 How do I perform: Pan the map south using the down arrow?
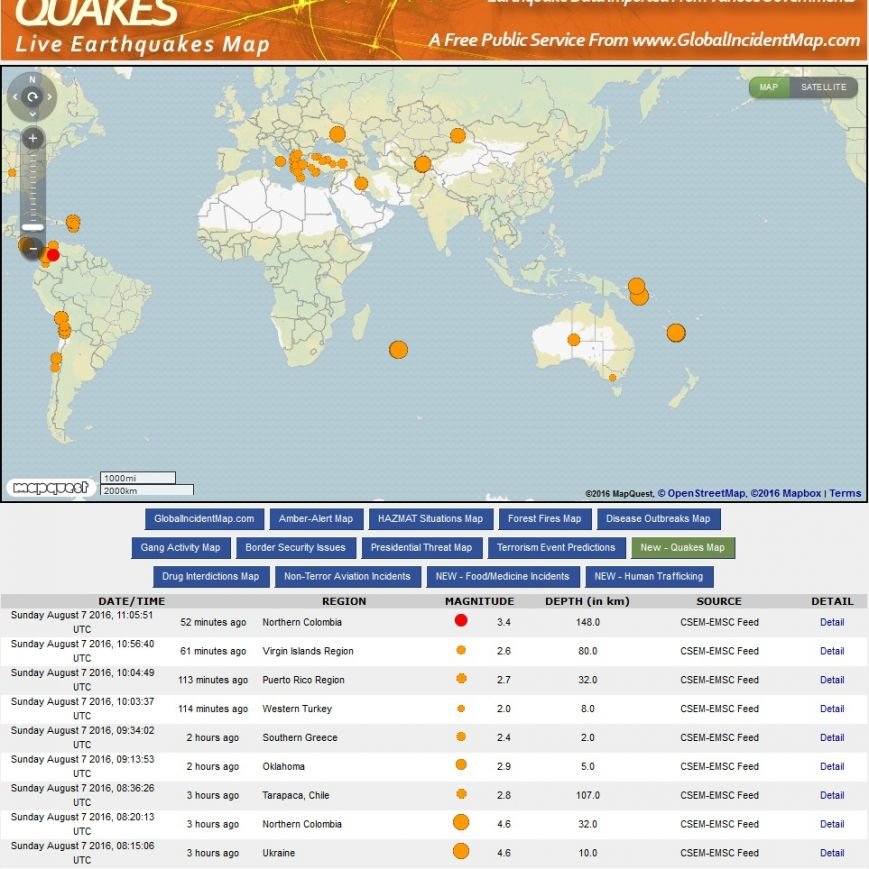coord(32,114)
